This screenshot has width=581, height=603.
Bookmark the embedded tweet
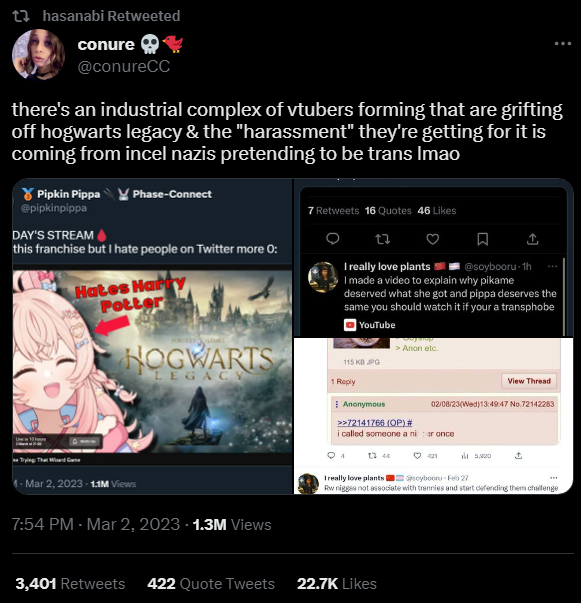click(483, 239)
